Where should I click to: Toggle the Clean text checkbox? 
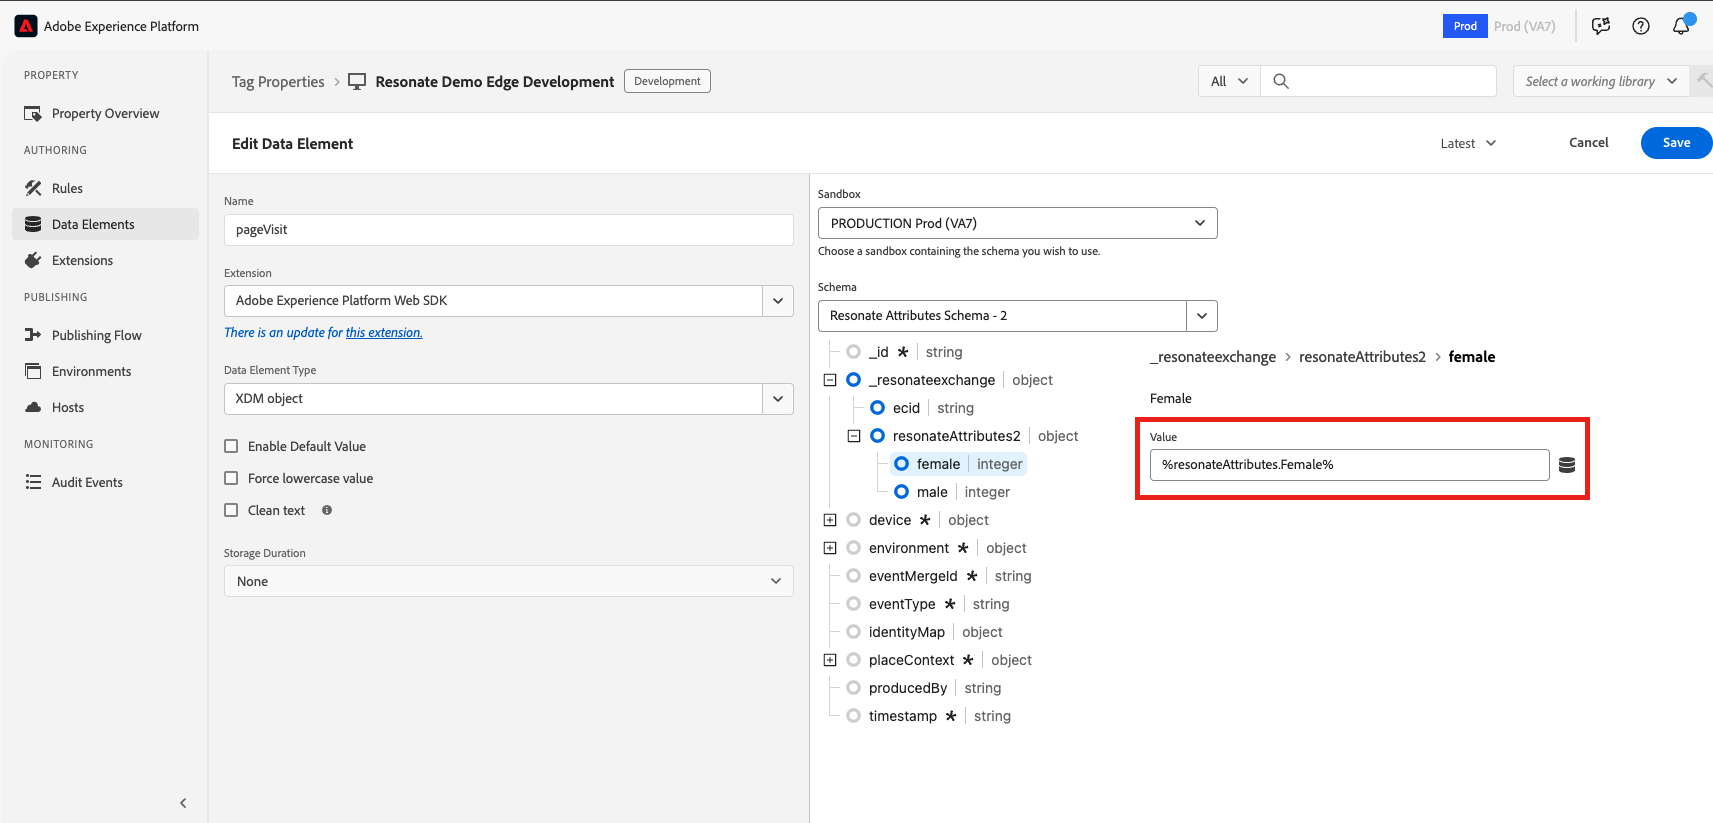[x=231, y=510]
